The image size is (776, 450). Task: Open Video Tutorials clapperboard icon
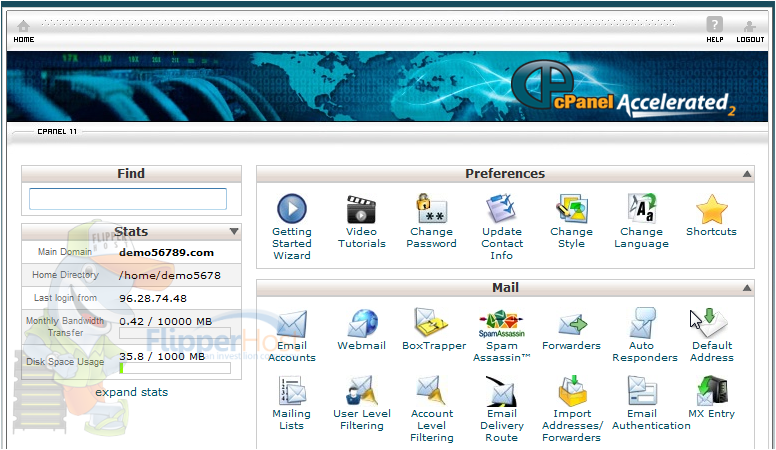(x=361, y=209)
